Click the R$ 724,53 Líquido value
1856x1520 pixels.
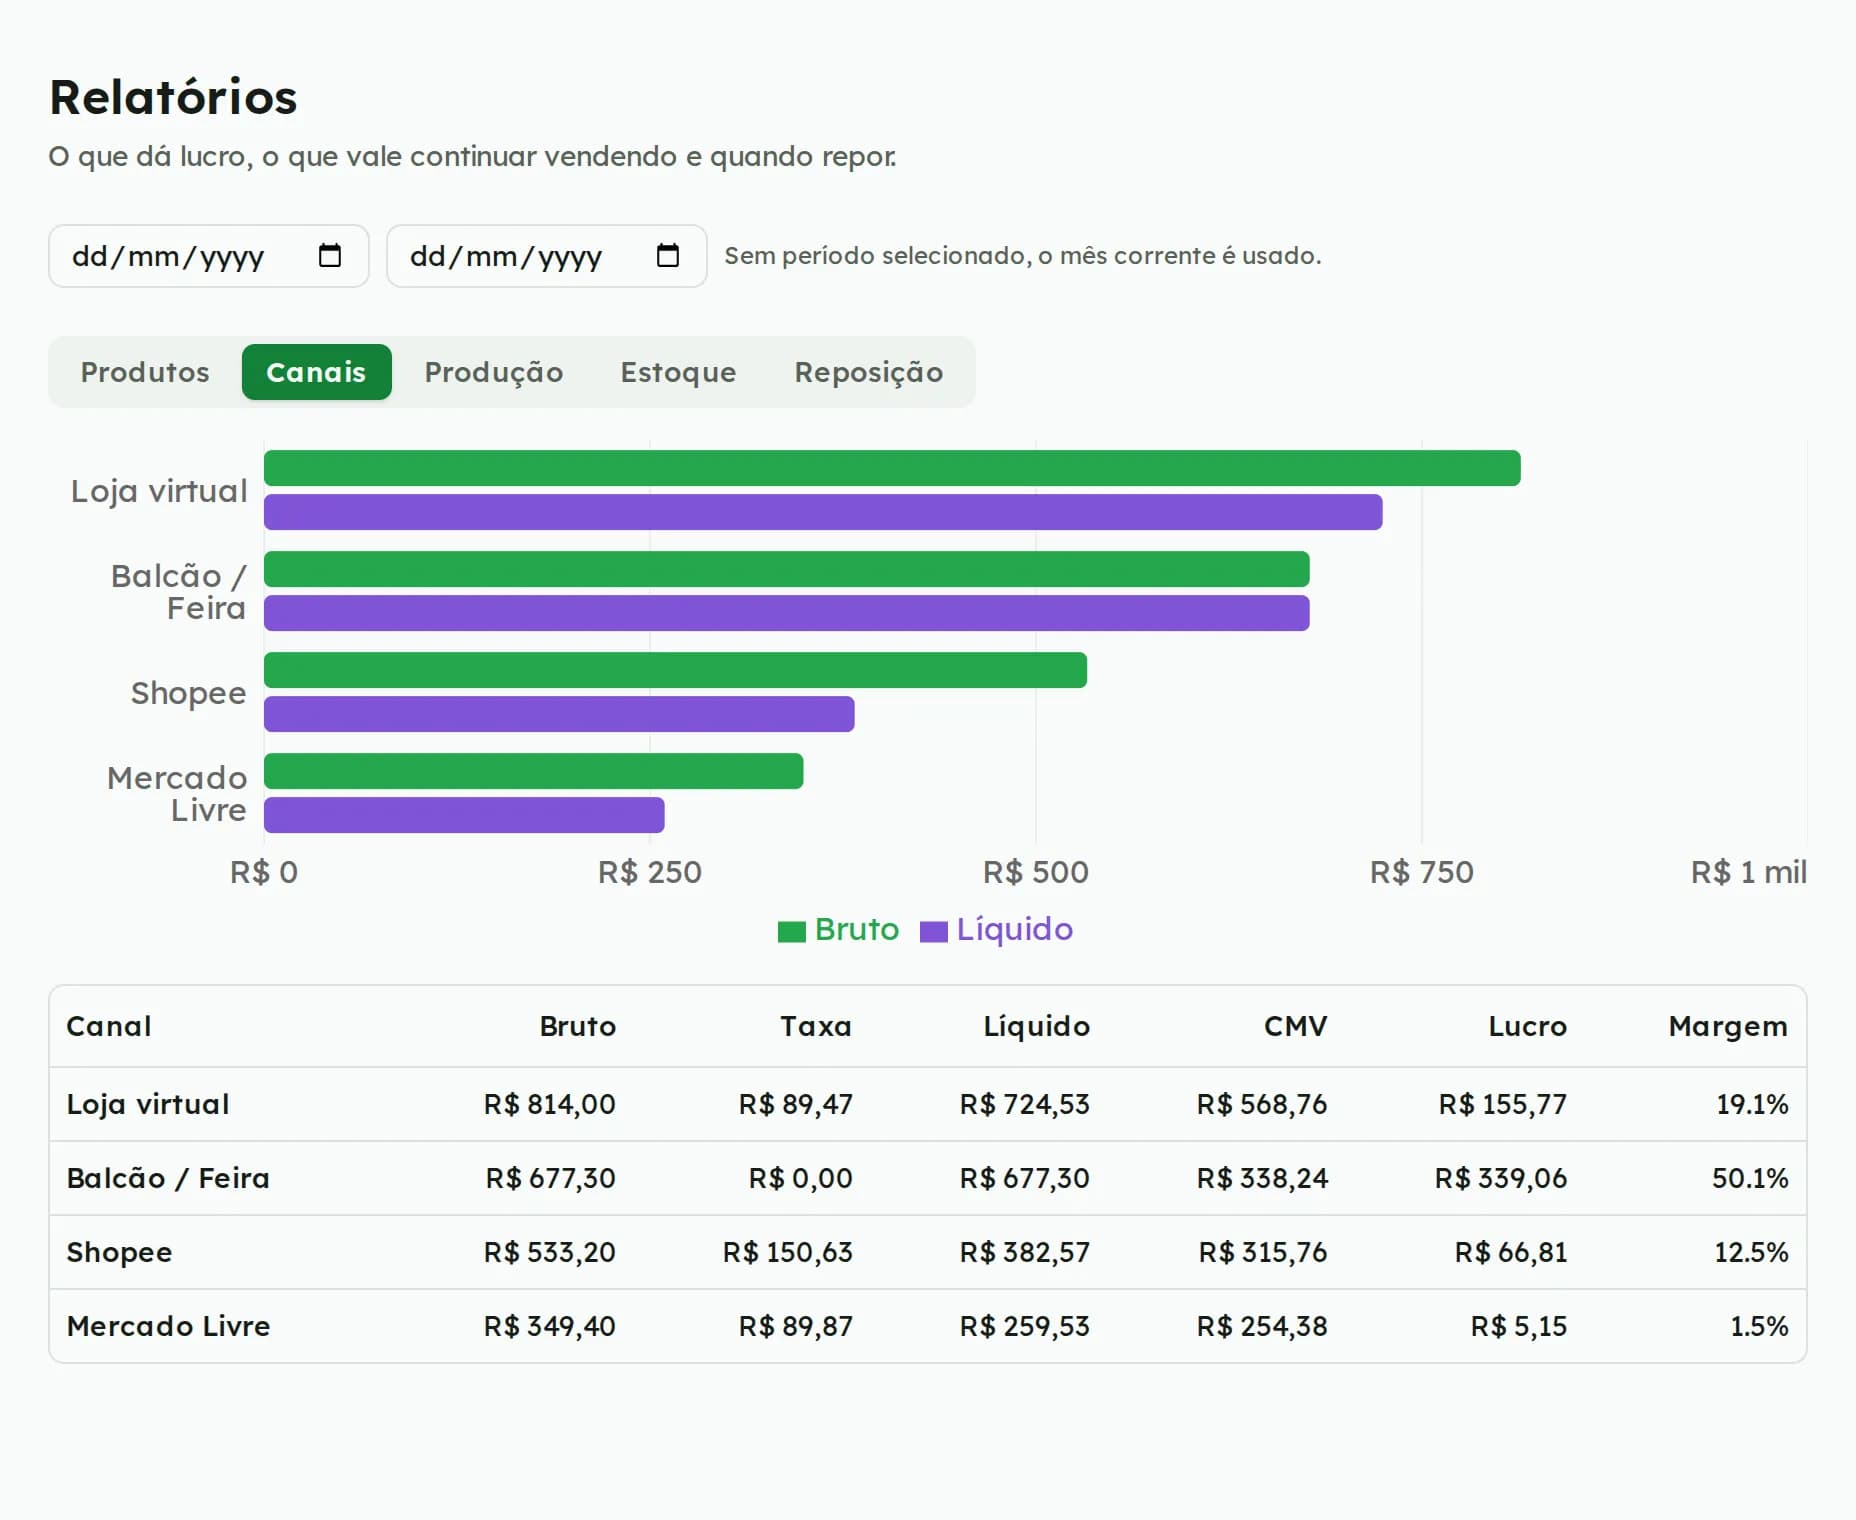pos(1025,1104)
